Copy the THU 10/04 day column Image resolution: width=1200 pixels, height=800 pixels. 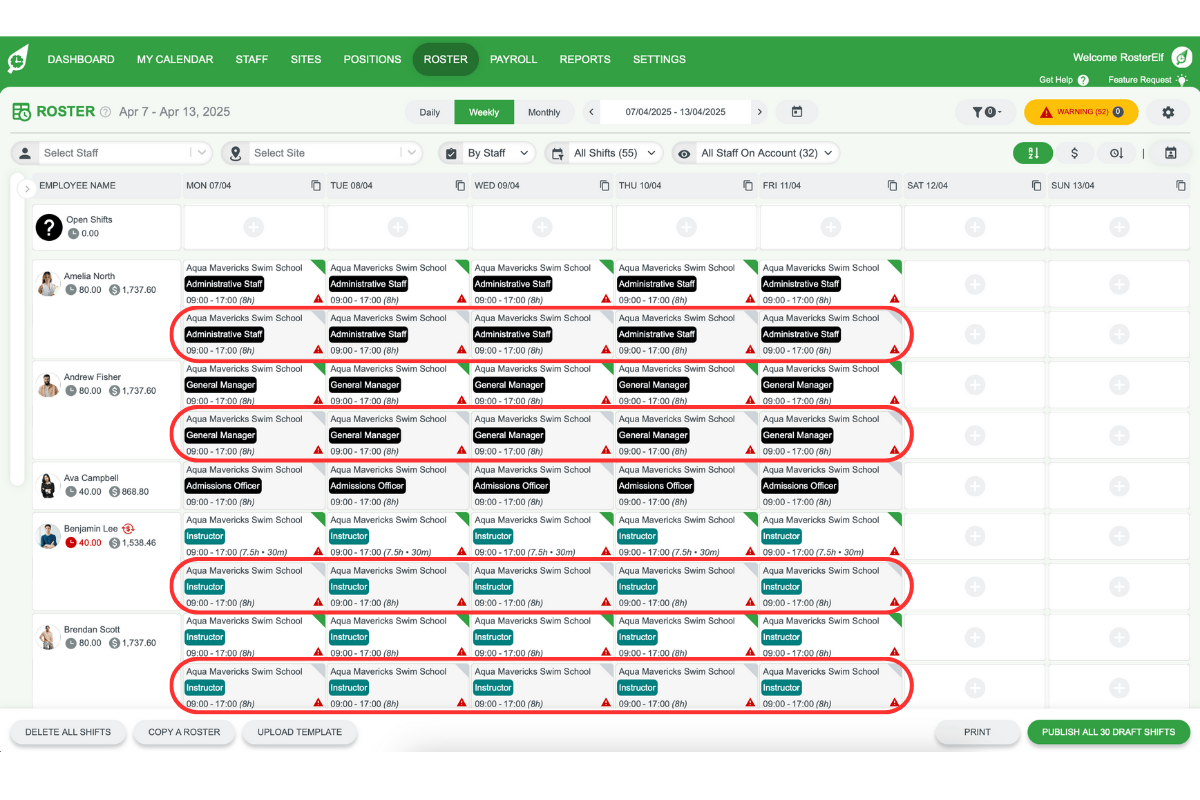tap(748, 186)
